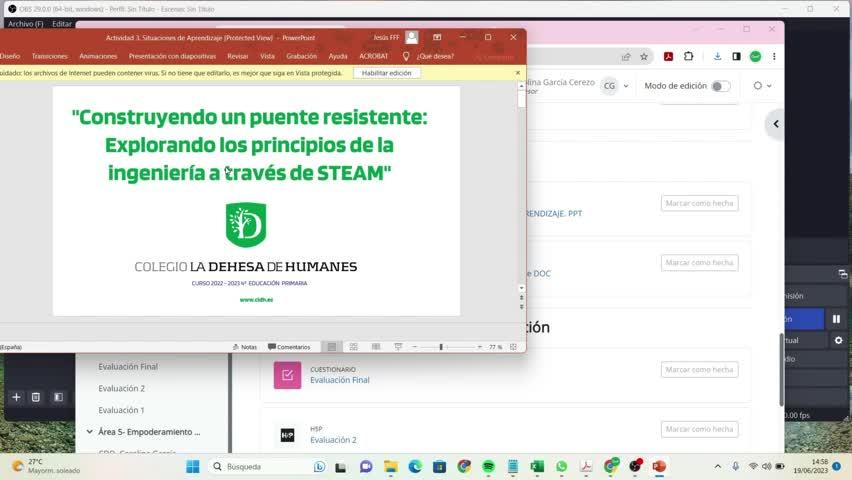
Task: Go to previous slide double-arrow button
Action: coord(522,297)
